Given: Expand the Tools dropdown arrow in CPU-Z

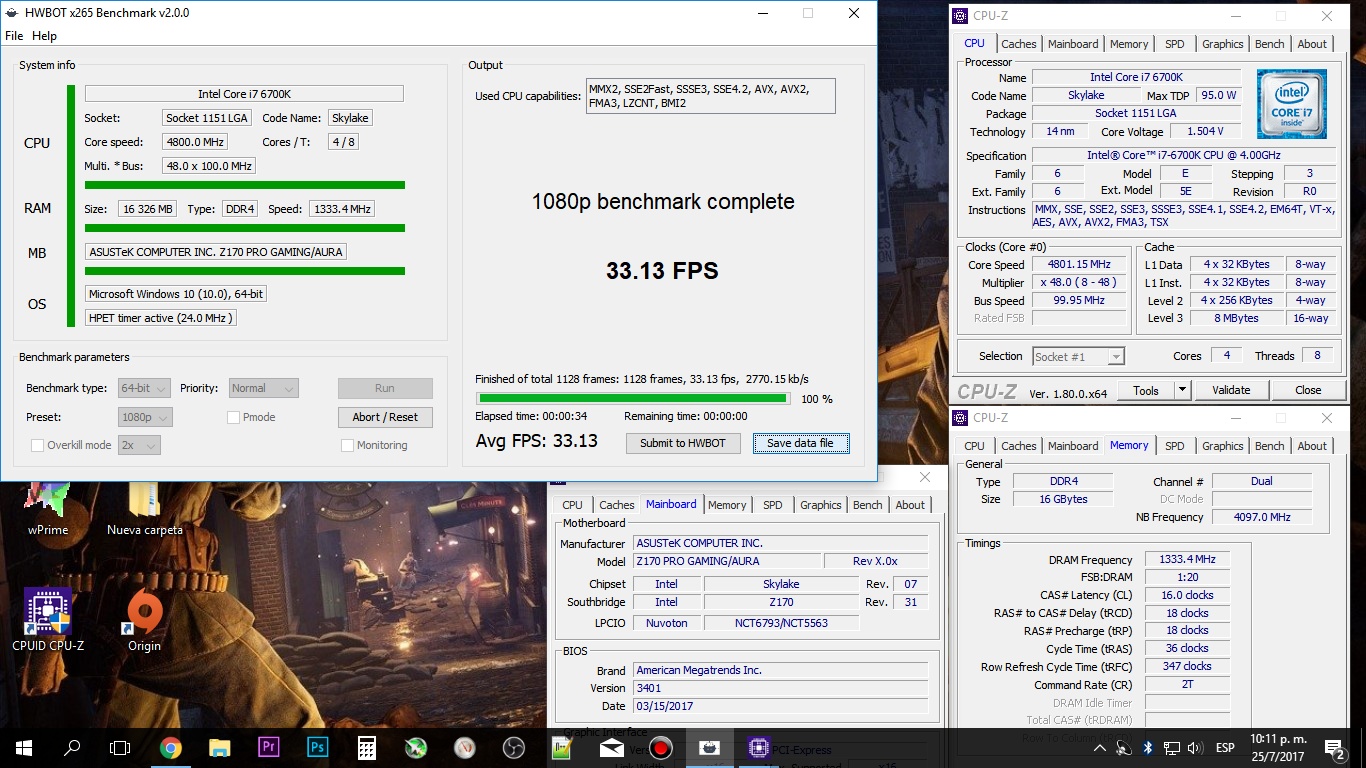Looking at the screenshot, I should [1183, 390].
